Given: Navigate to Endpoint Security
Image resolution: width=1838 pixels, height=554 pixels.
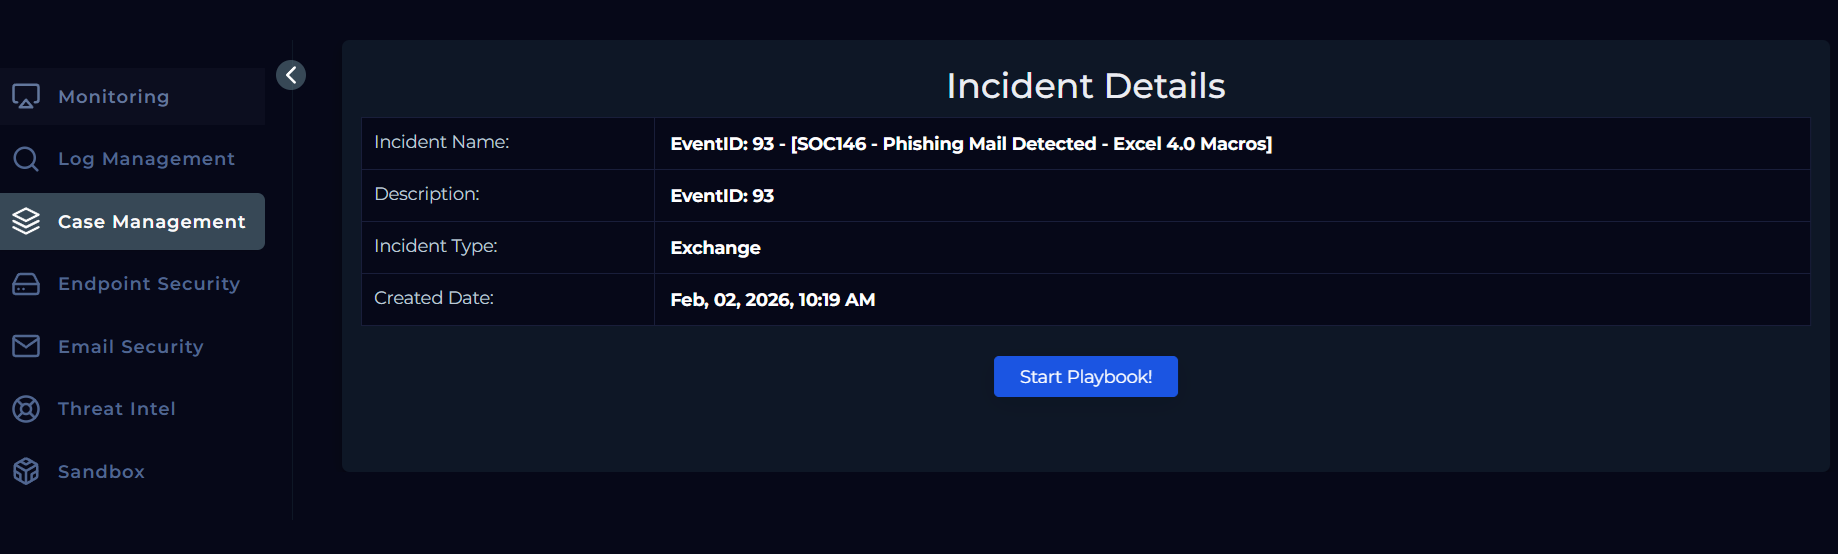Looking at the screenshot, I should pyautogui.click(x=149, y=284).
